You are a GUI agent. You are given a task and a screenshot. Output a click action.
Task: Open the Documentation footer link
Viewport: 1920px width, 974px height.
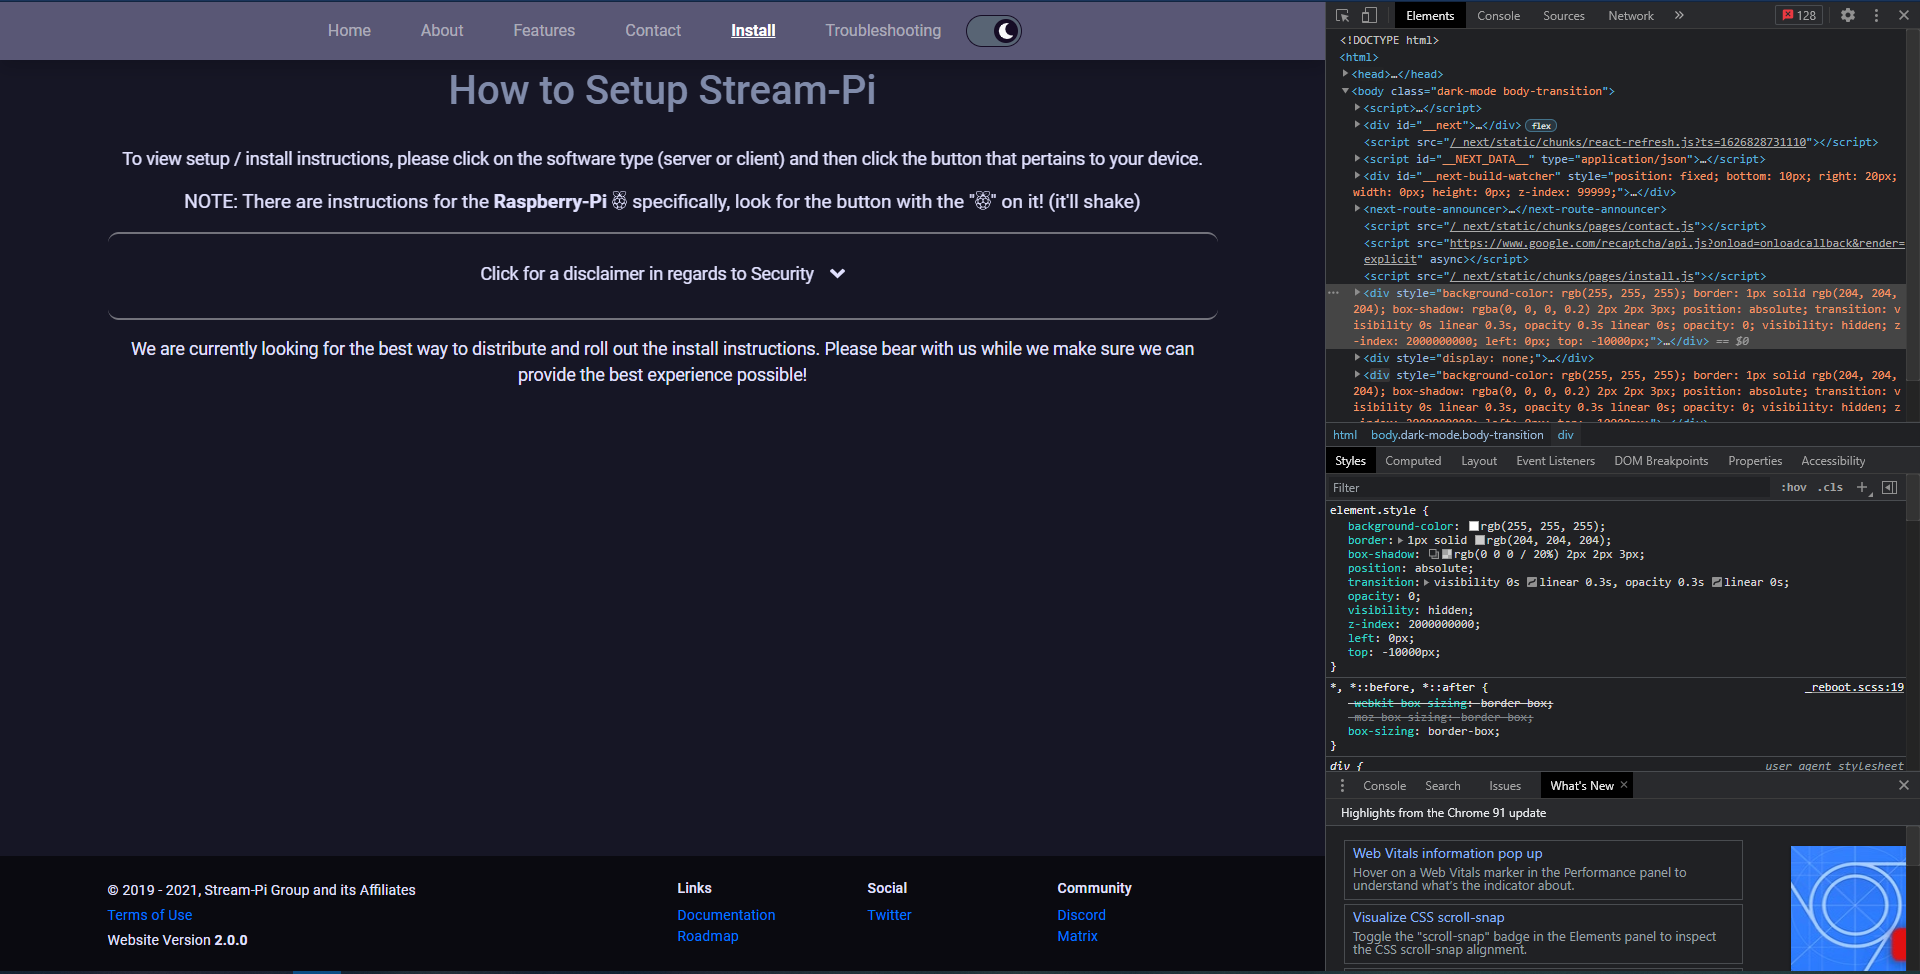[726, 915]
